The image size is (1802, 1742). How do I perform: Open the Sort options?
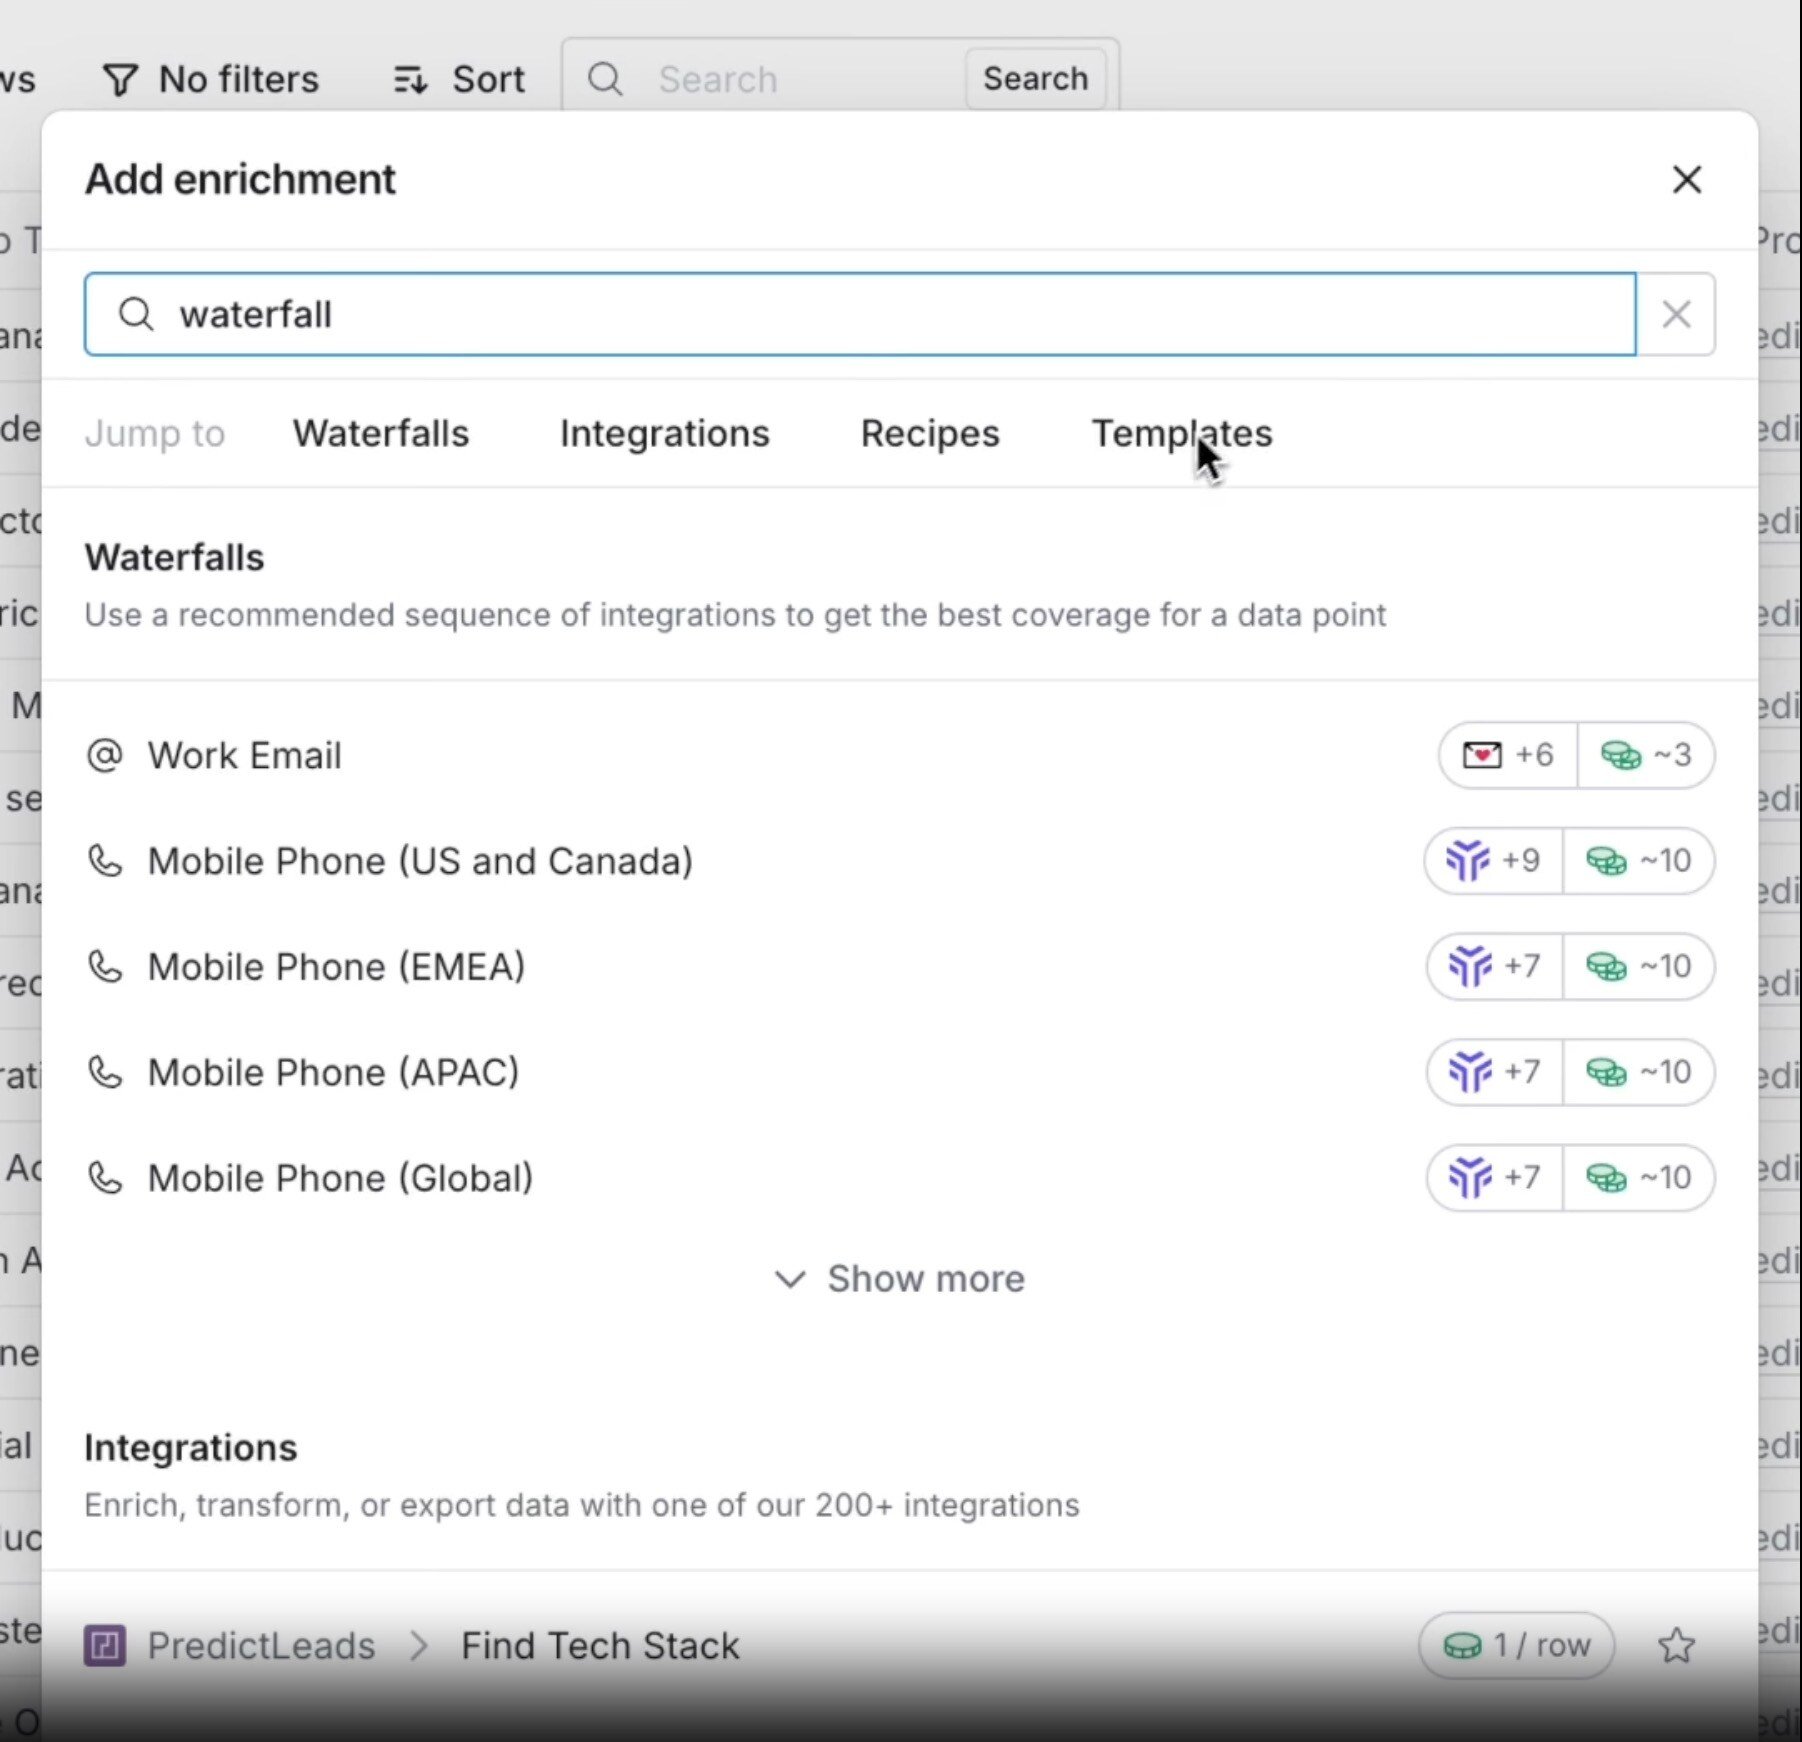click(459, 79)
